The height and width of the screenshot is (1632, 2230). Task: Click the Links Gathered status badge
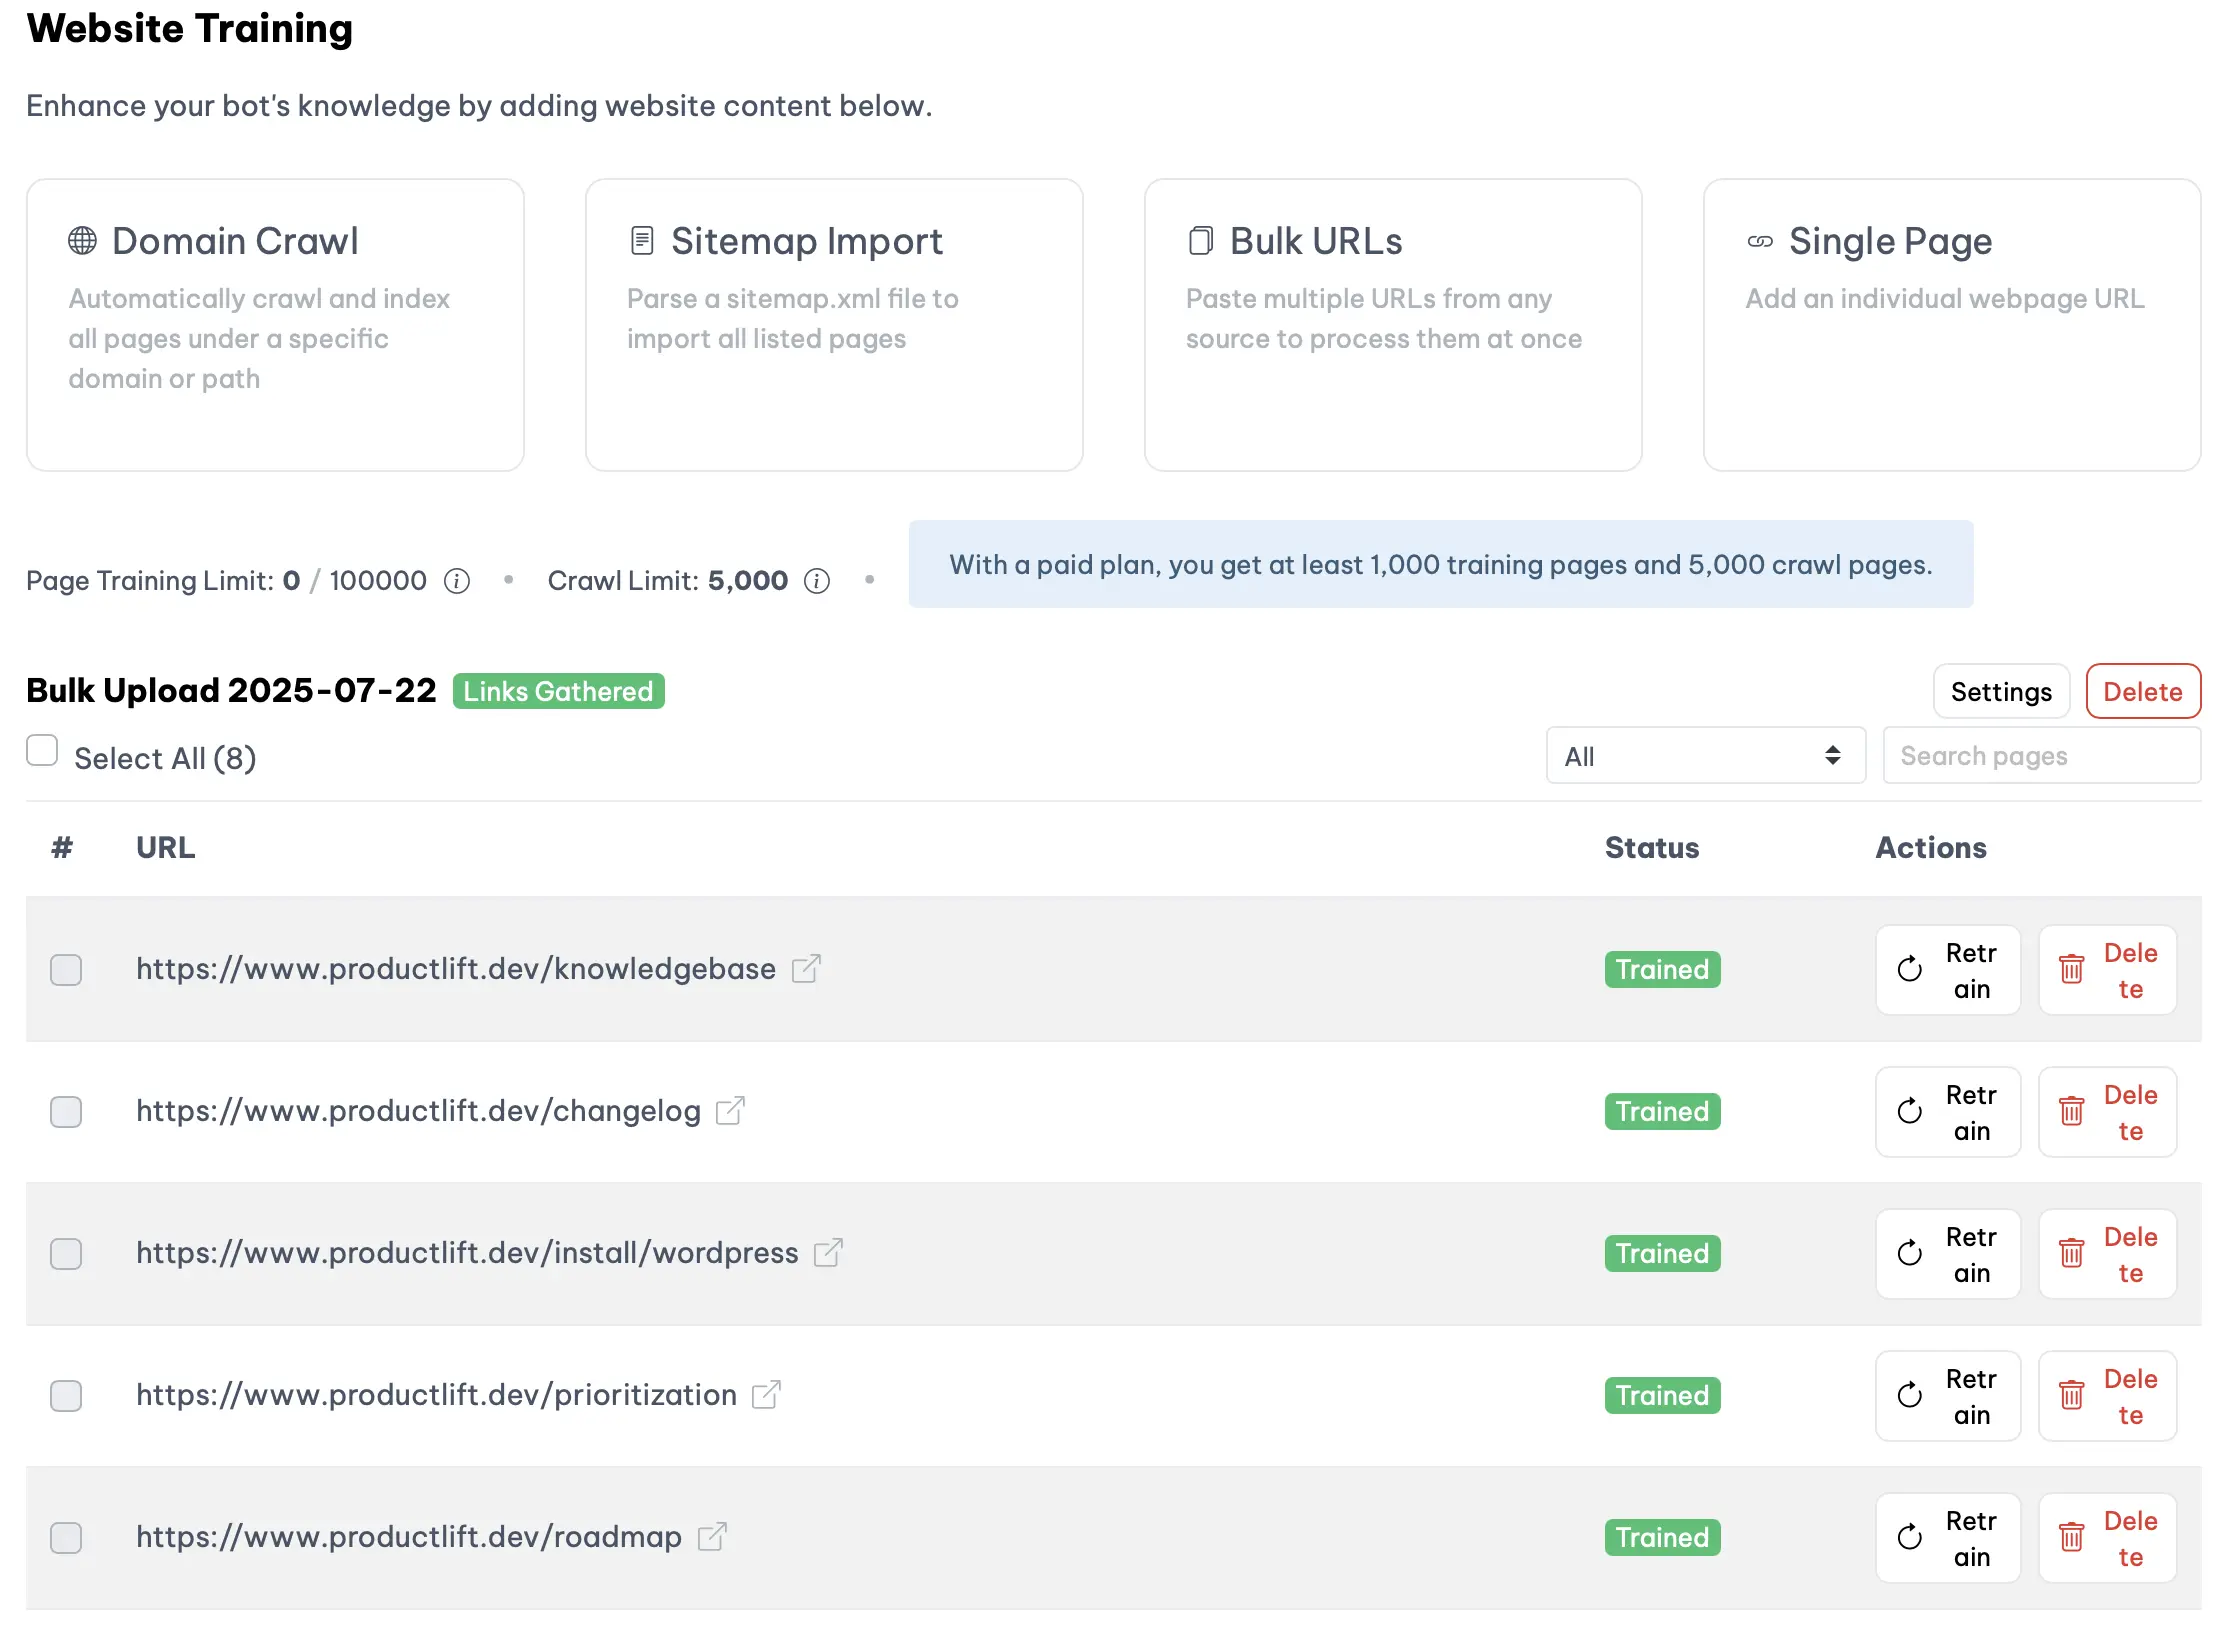[558, 690]
